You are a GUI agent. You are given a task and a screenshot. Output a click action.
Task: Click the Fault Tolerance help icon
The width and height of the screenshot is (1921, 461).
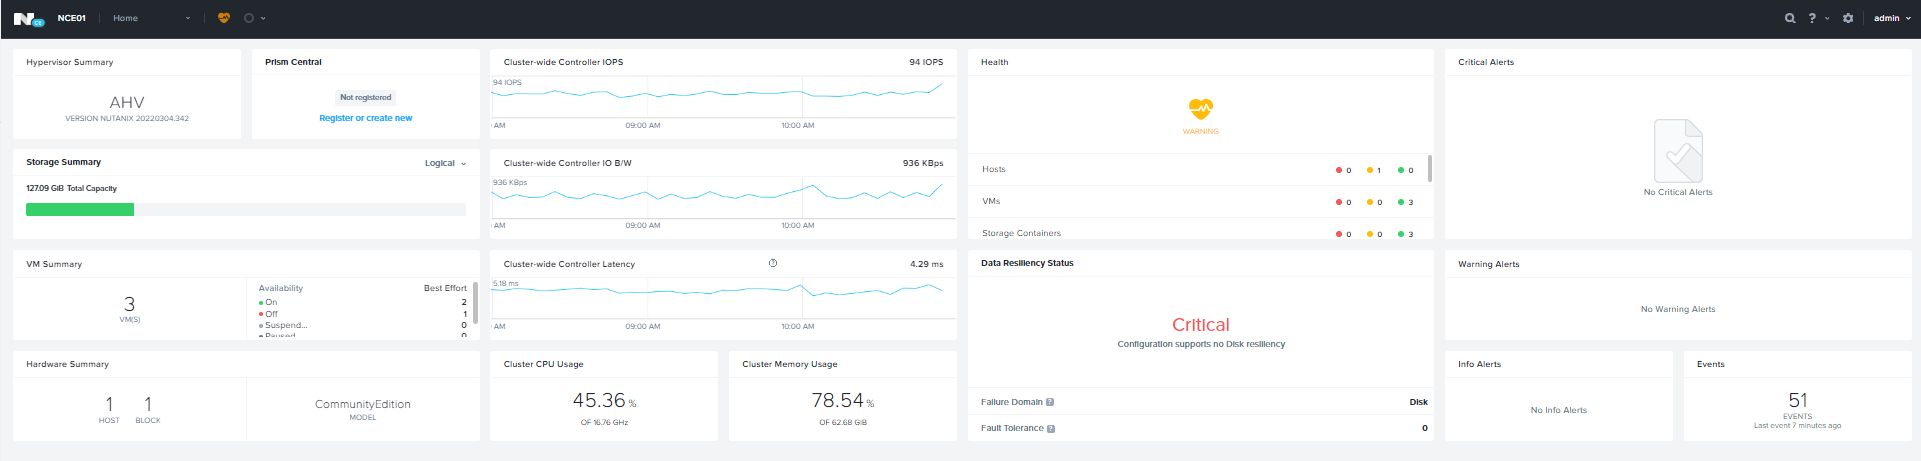[x=1051, y=428]
